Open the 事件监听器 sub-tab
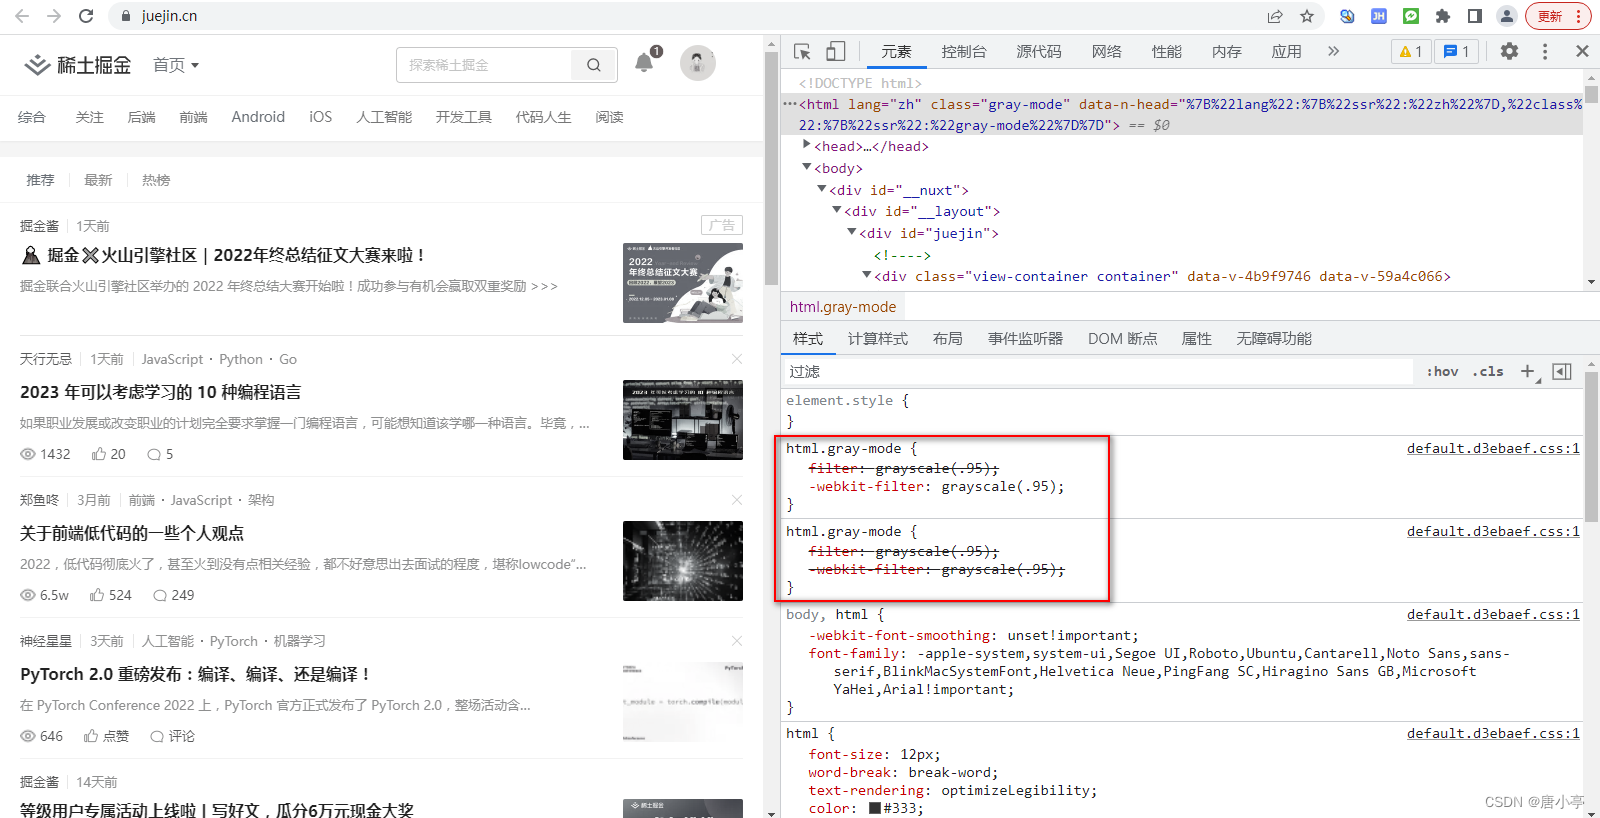Screen dimensions: 1600x818 pos(1025,339)
